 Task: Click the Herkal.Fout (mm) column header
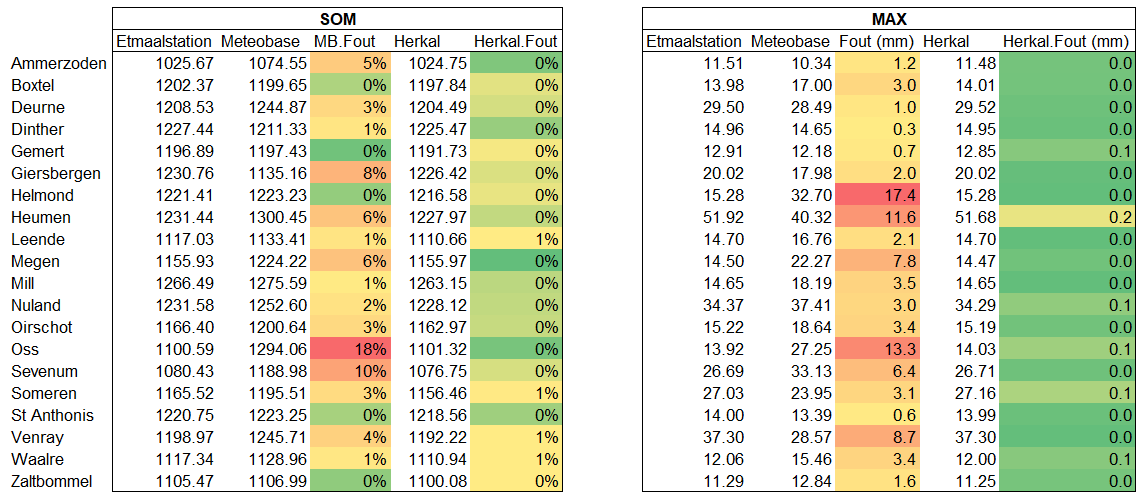[x=1066, y=41]
